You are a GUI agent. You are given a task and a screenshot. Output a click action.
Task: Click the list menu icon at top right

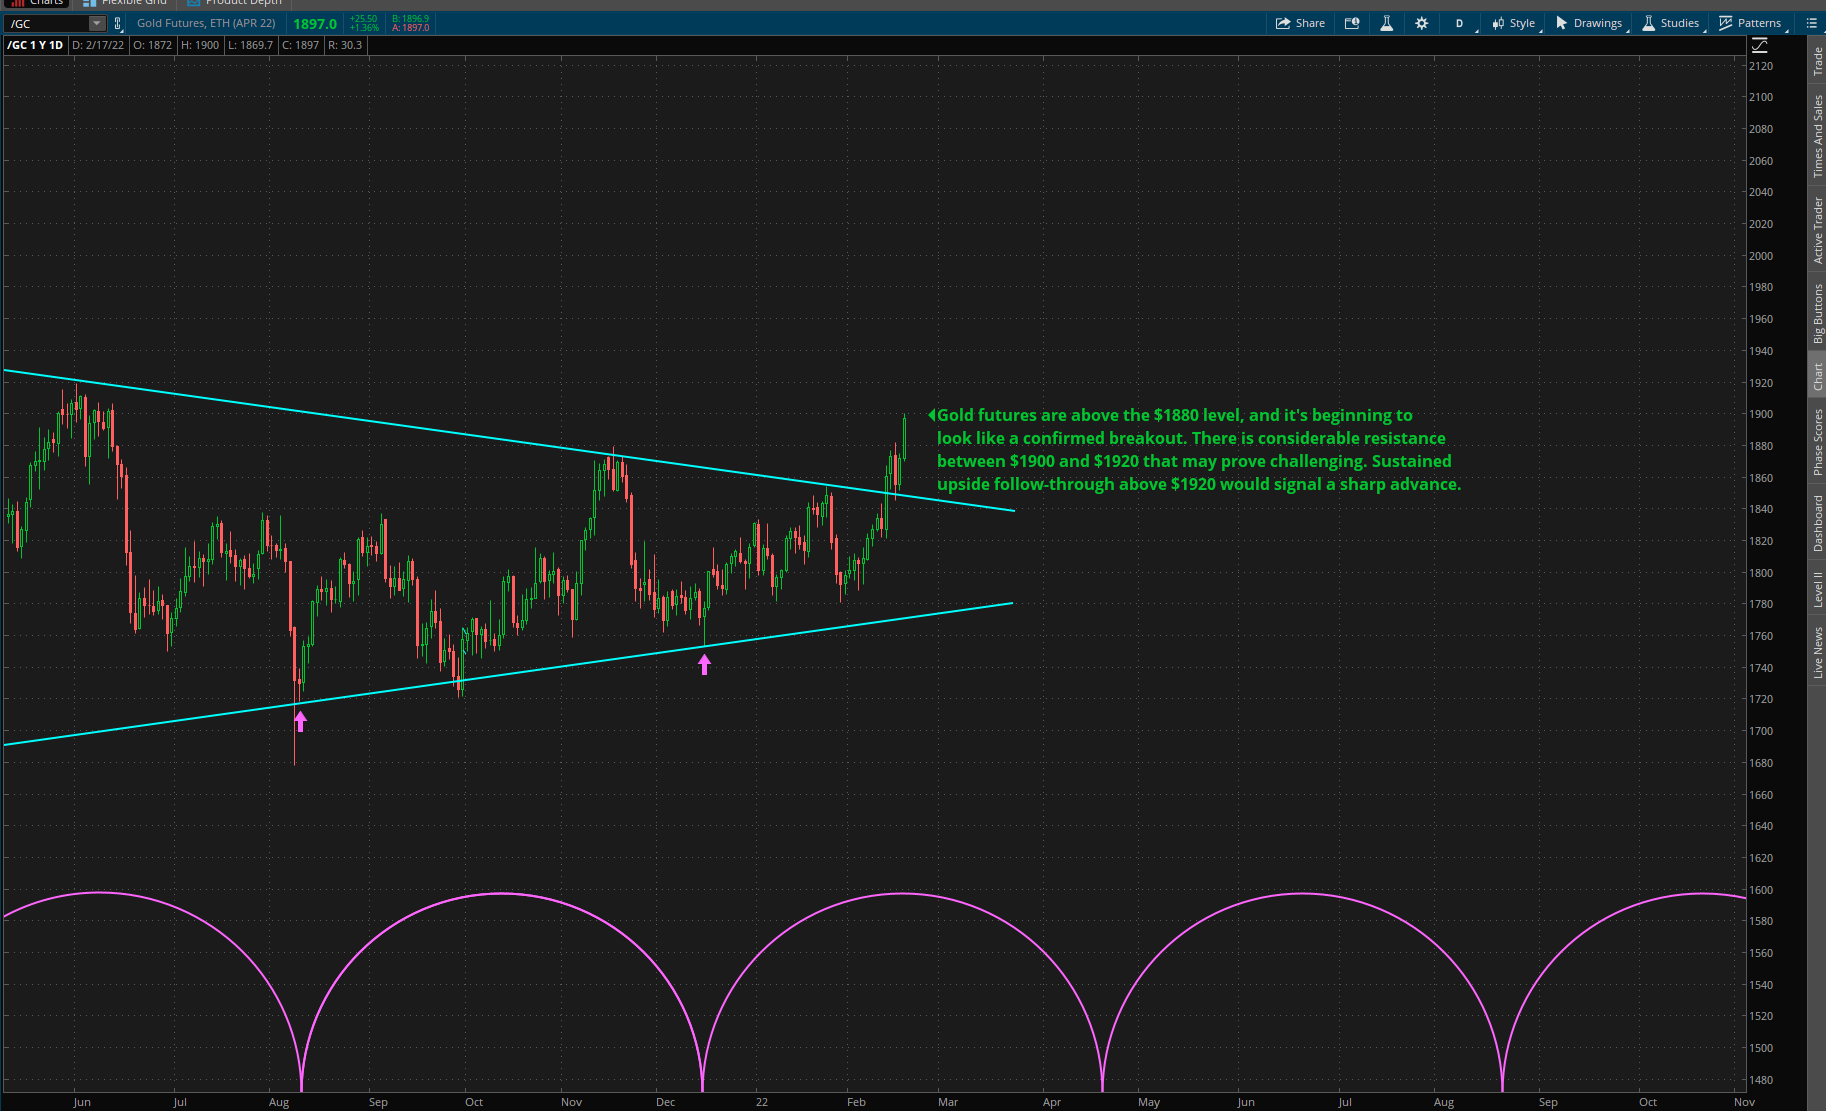(x=1811, y=23)
